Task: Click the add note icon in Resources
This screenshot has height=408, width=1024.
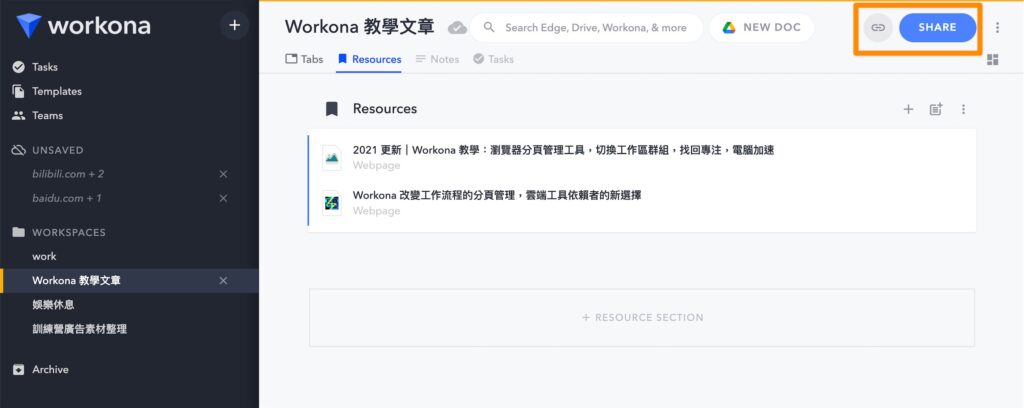Action: pyautogui.click(x=936, y=109)
